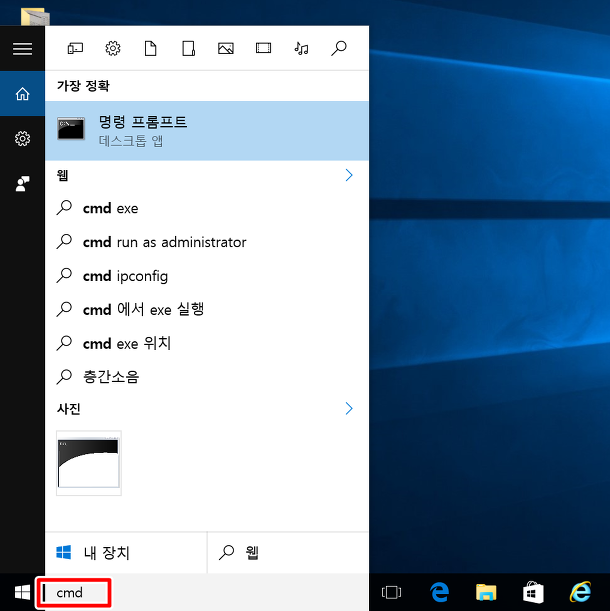Filter results by Settings gear icon
The image size is (610, 611).
pos(113,48)
